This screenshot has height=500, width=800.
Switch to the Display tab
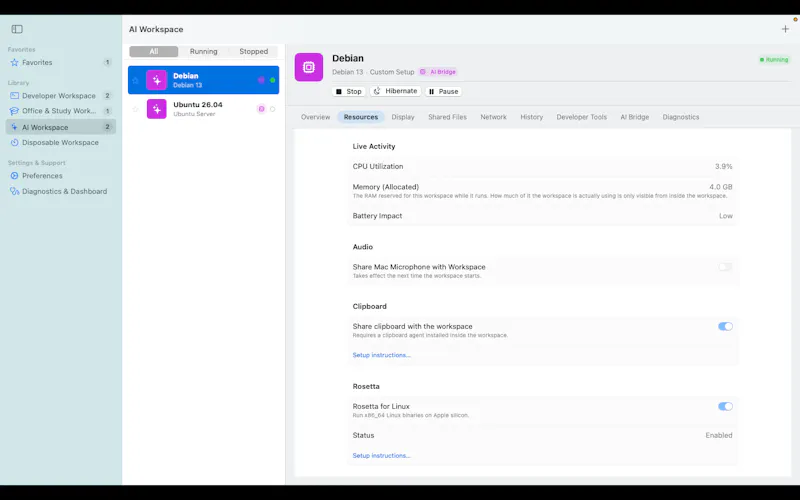[x=403, y=117]
